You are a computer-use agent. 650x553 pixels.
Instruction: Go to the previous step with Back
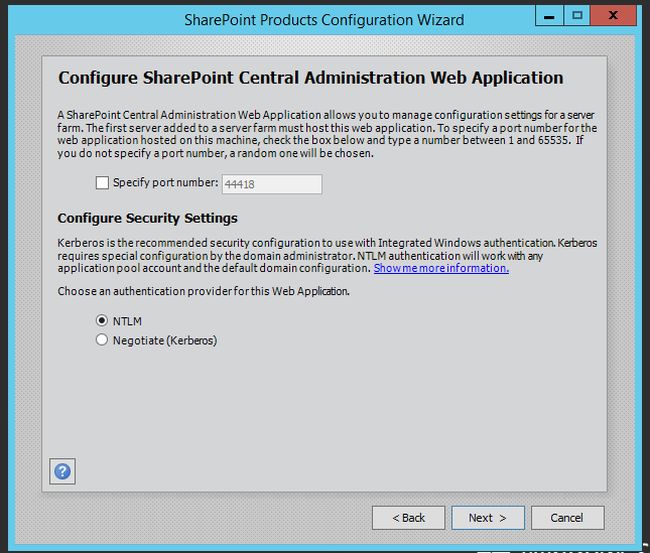[408, 518]
